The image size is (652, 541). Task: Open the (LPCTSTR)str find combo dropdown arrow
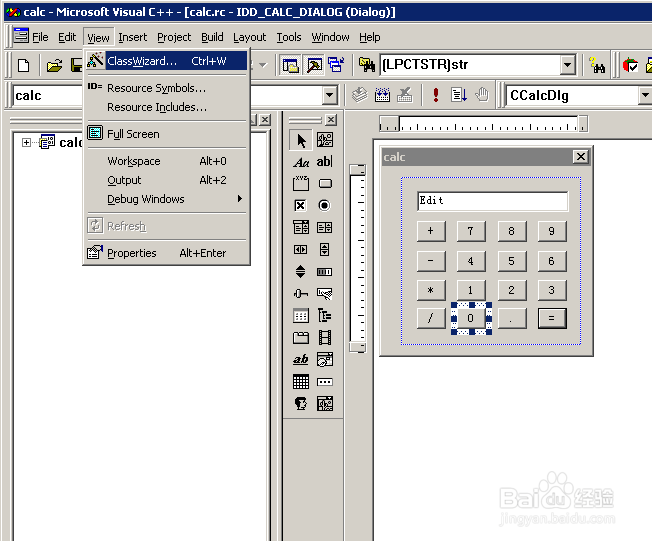[567, 65]
